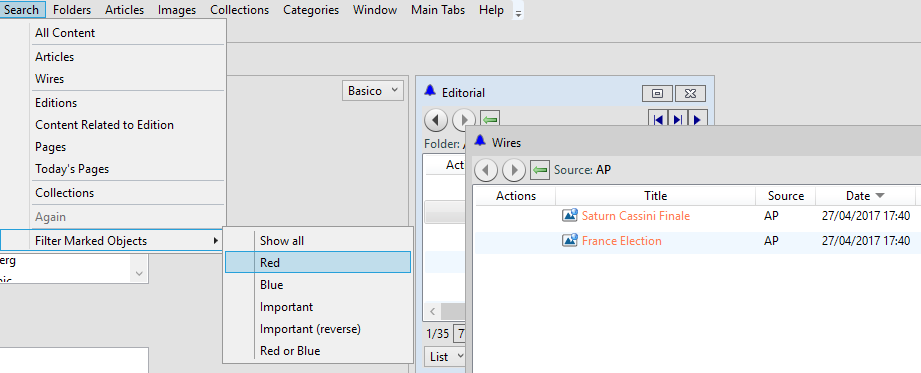921x373 pixels.
Task: Sort Wires by Date column
Action: pyautogui.click(x=865, y=196)
